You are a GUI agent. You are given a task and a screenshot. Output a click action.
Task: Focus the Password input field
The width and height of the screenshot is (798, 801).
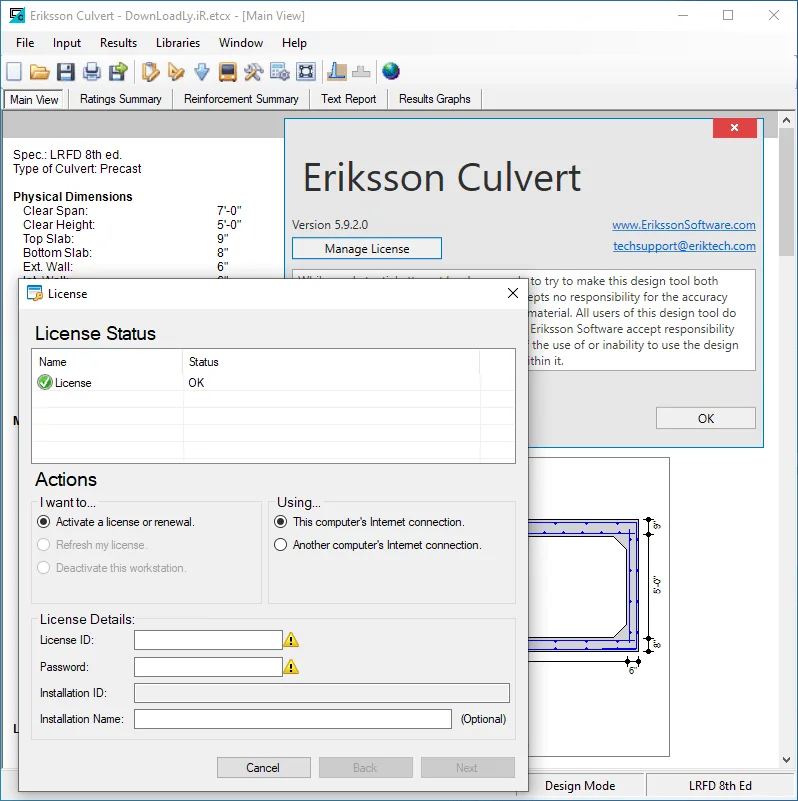click(x=208, y=667)
